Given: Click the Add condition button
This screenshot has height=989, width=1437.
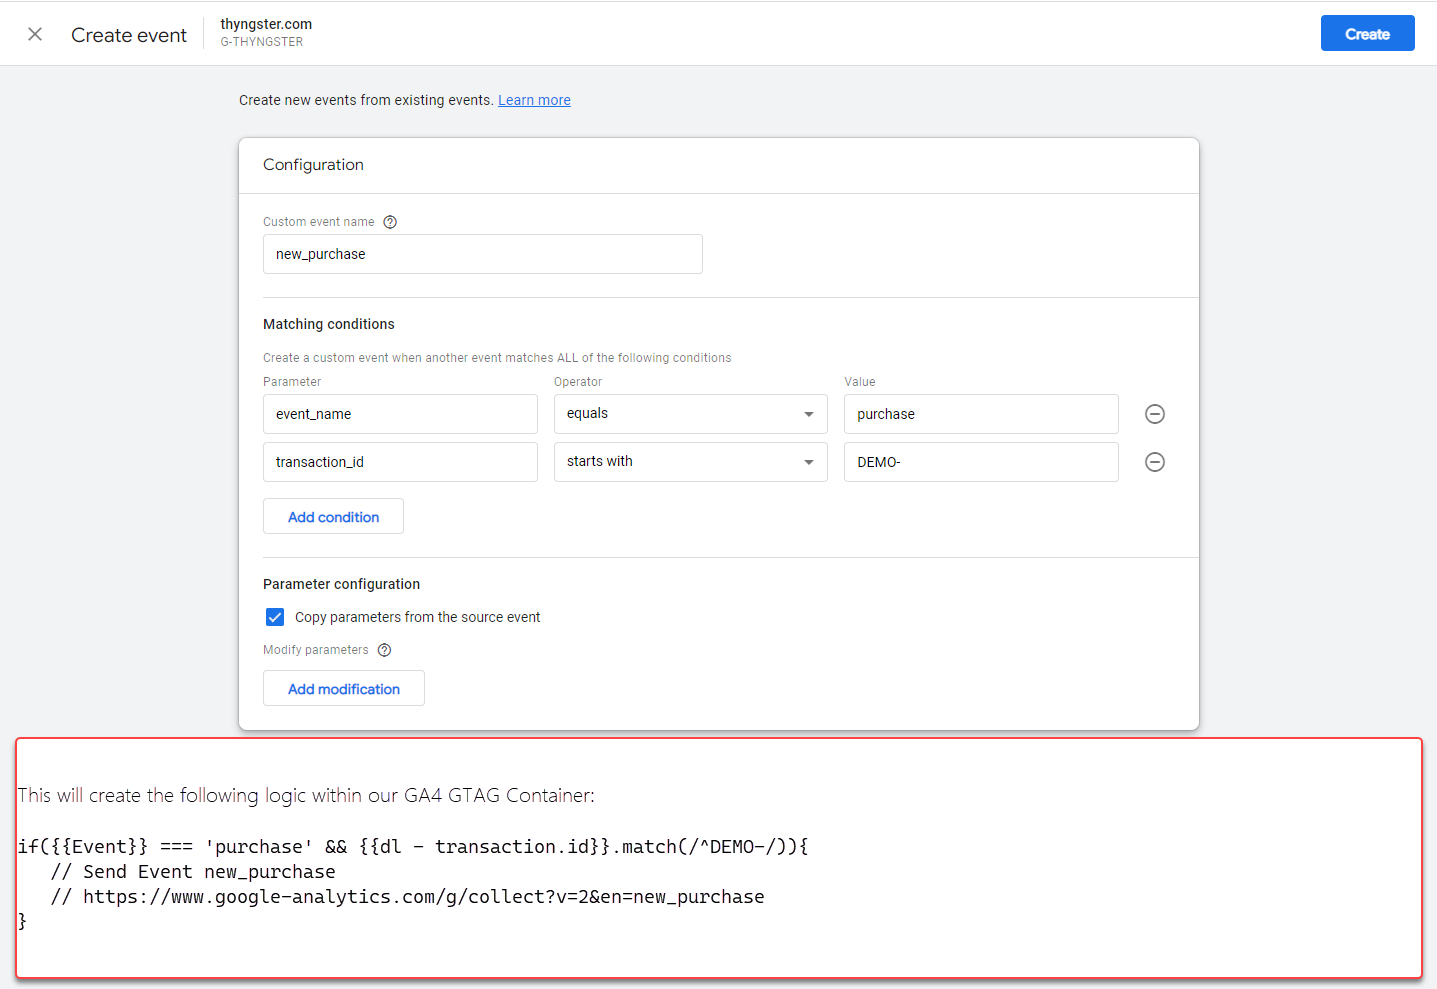Looking at the screenshot, I should click(x=333, y=517).
